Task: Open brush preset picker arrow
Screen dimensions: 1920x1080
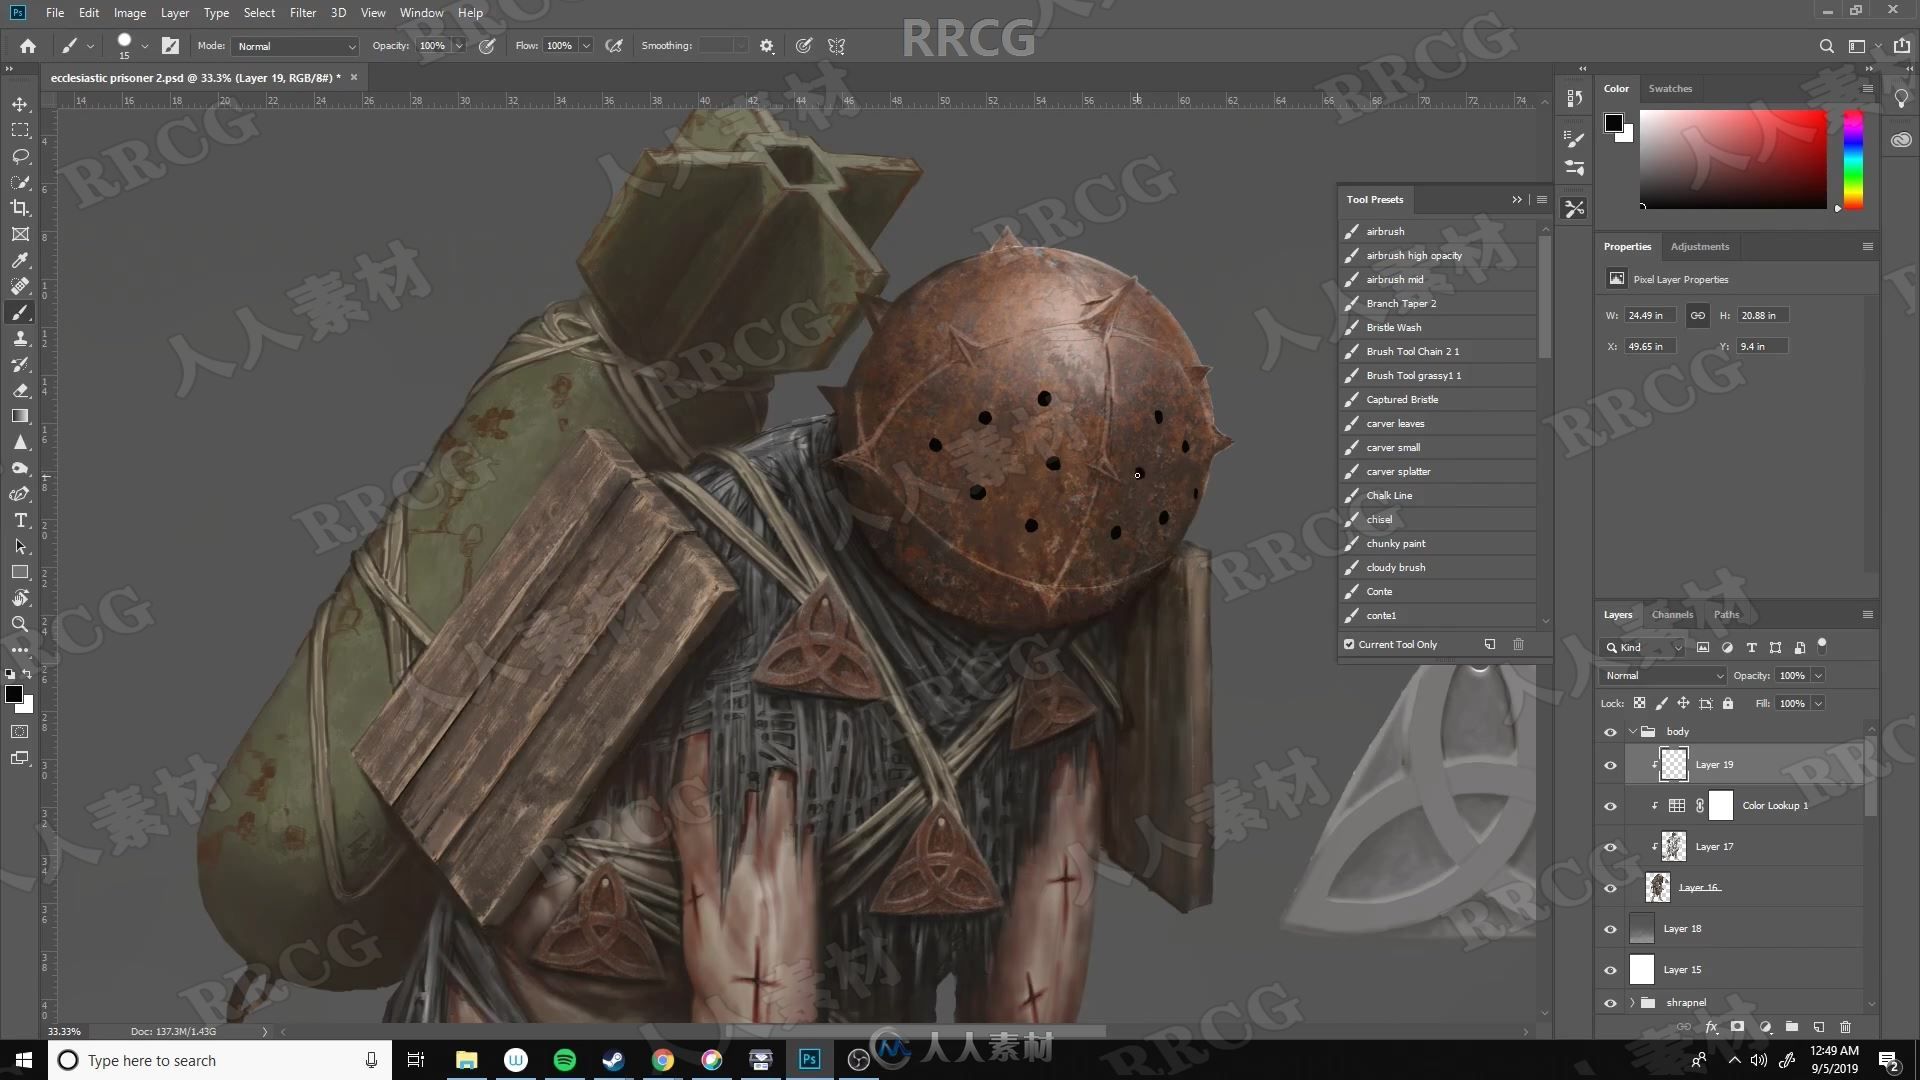Action: tap(145, 46)
